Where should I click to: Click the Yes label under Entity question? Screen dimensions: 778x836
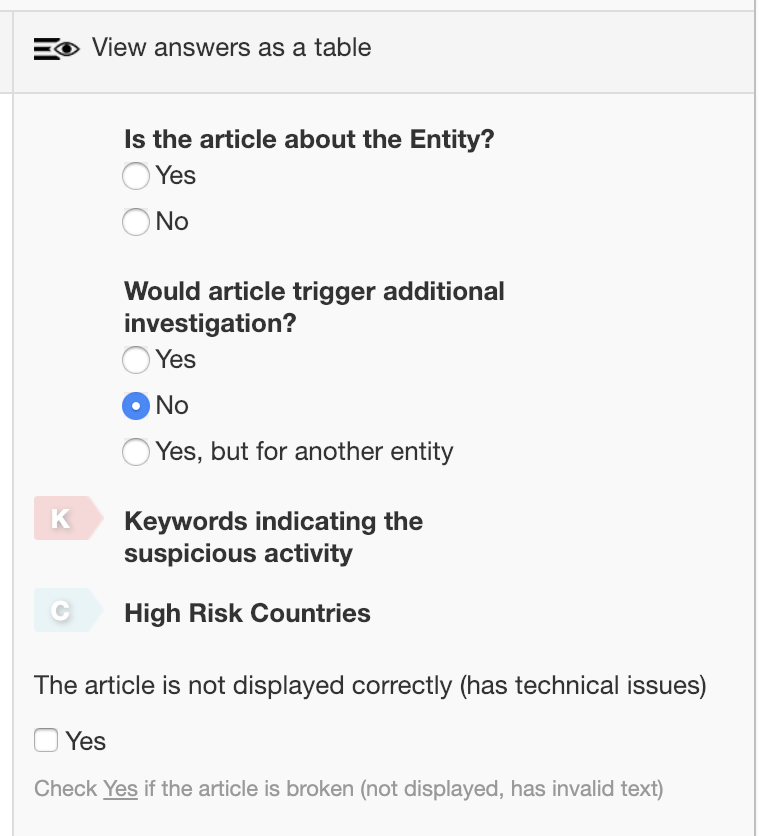[176, 175]
